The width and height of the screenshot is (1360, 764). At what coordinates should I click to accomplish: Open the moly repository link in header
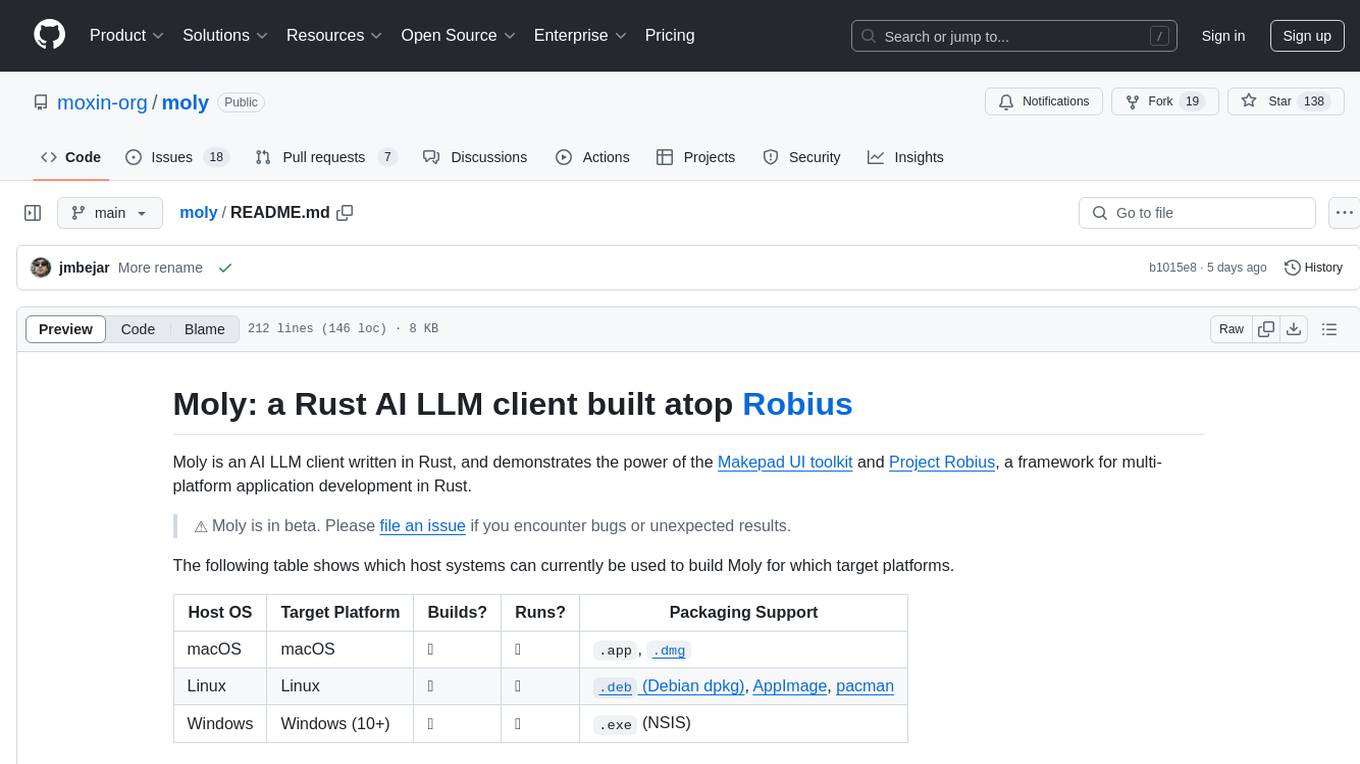coord(185,102)
